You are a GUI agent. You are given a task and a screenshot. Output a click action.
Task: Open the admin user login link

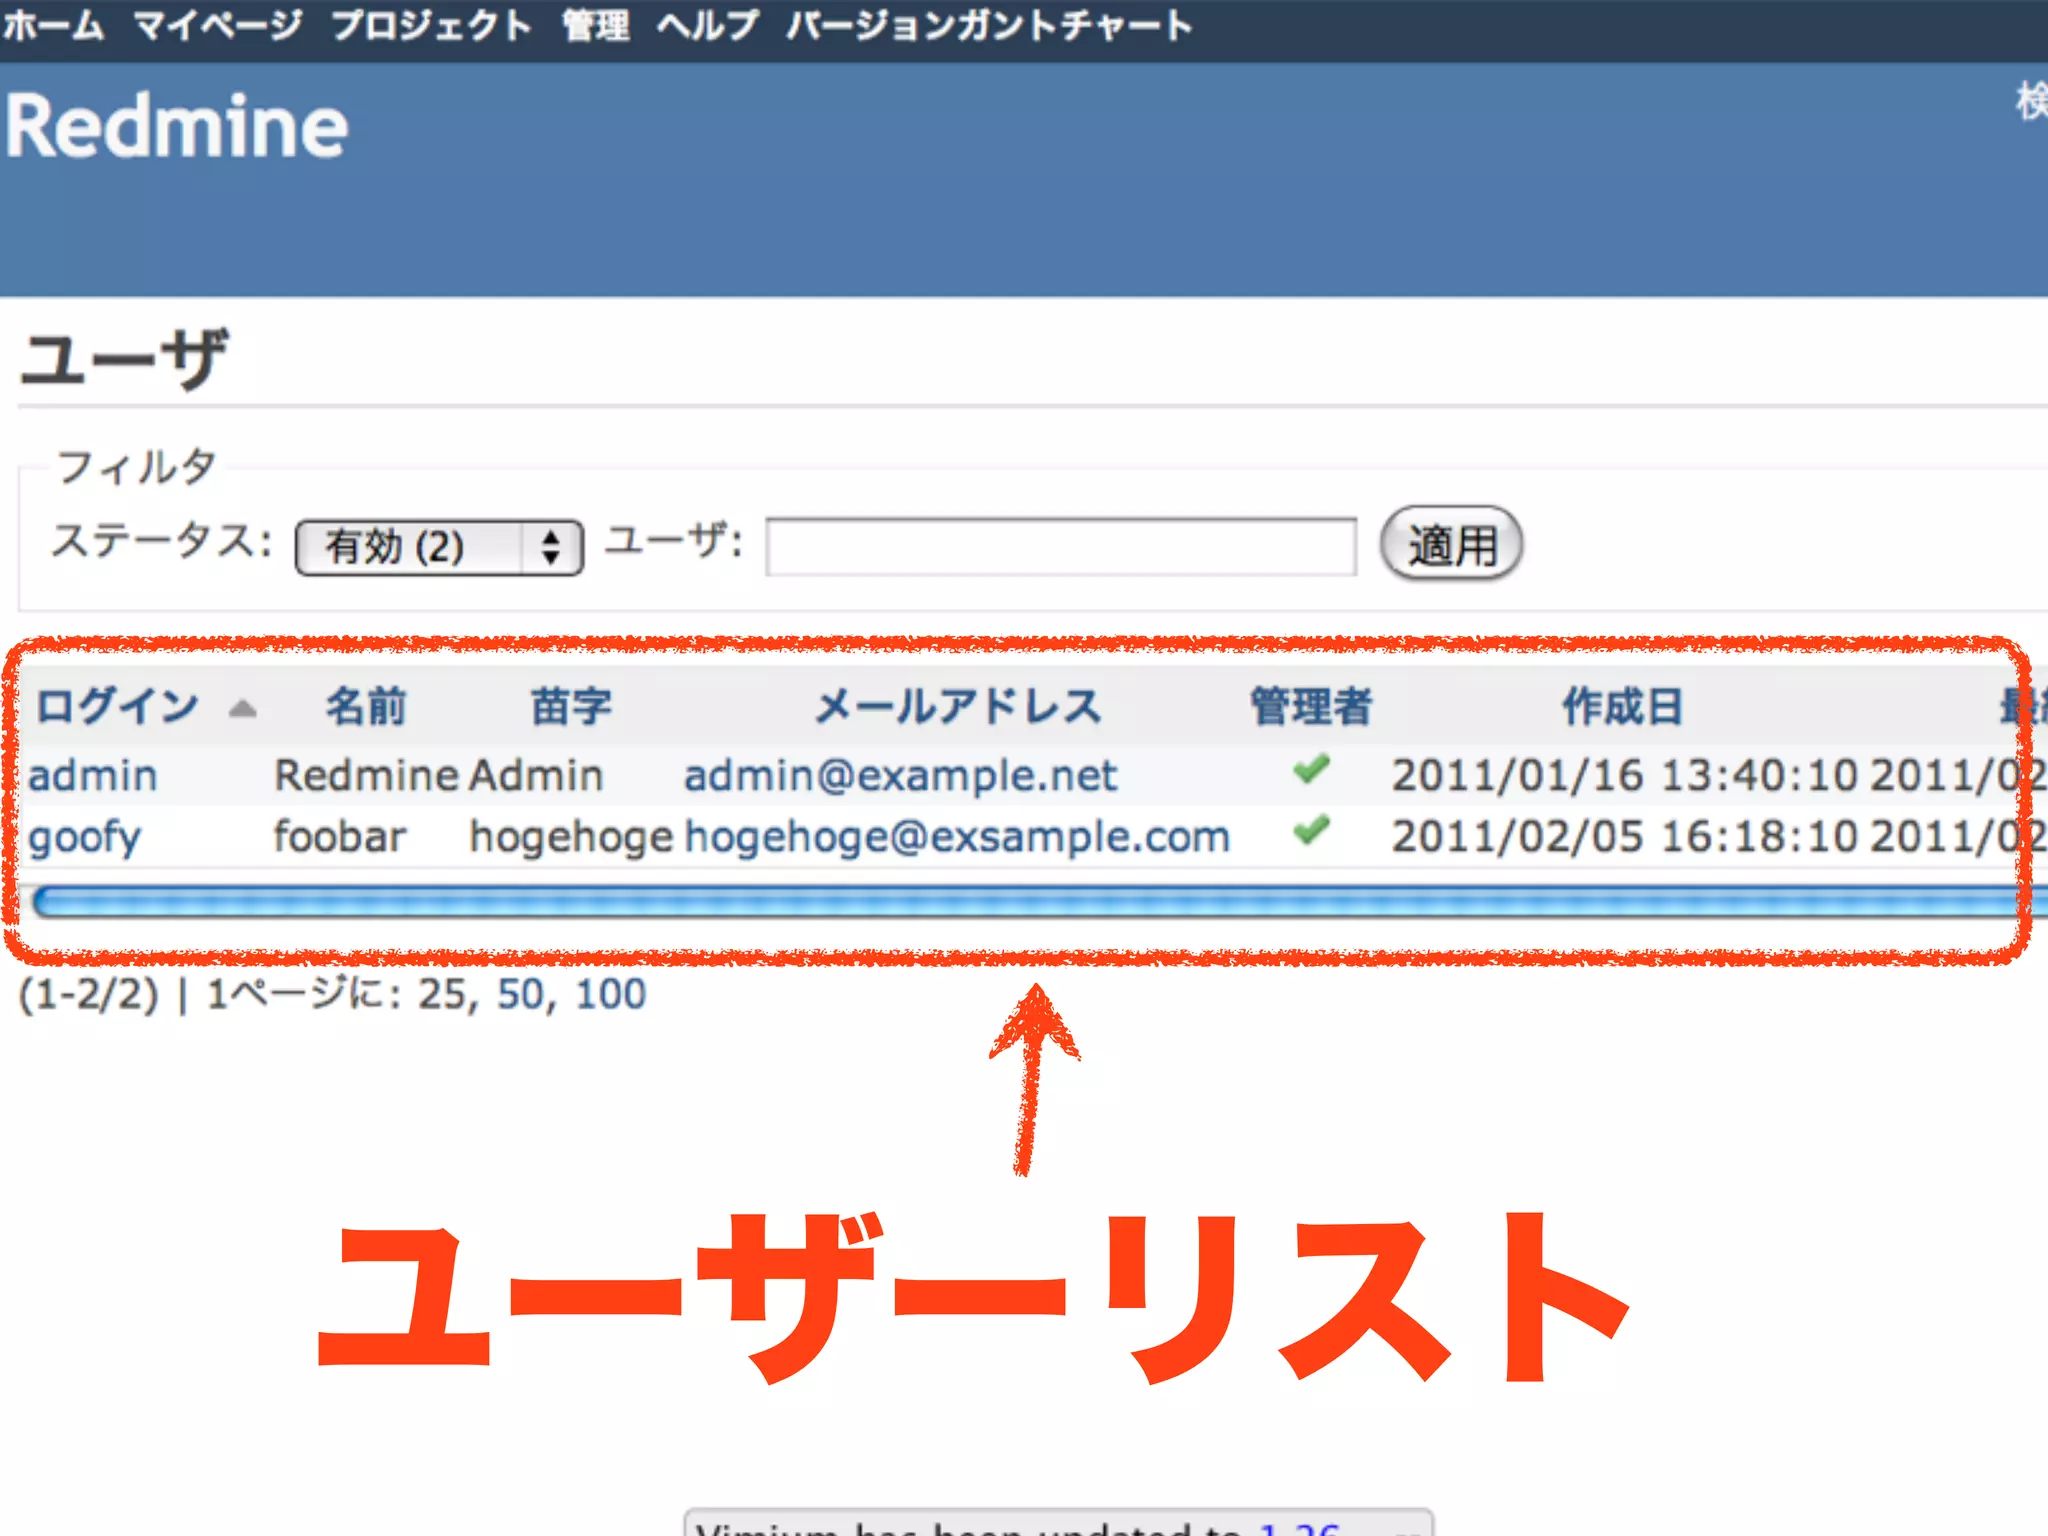[x=93, y=776]
